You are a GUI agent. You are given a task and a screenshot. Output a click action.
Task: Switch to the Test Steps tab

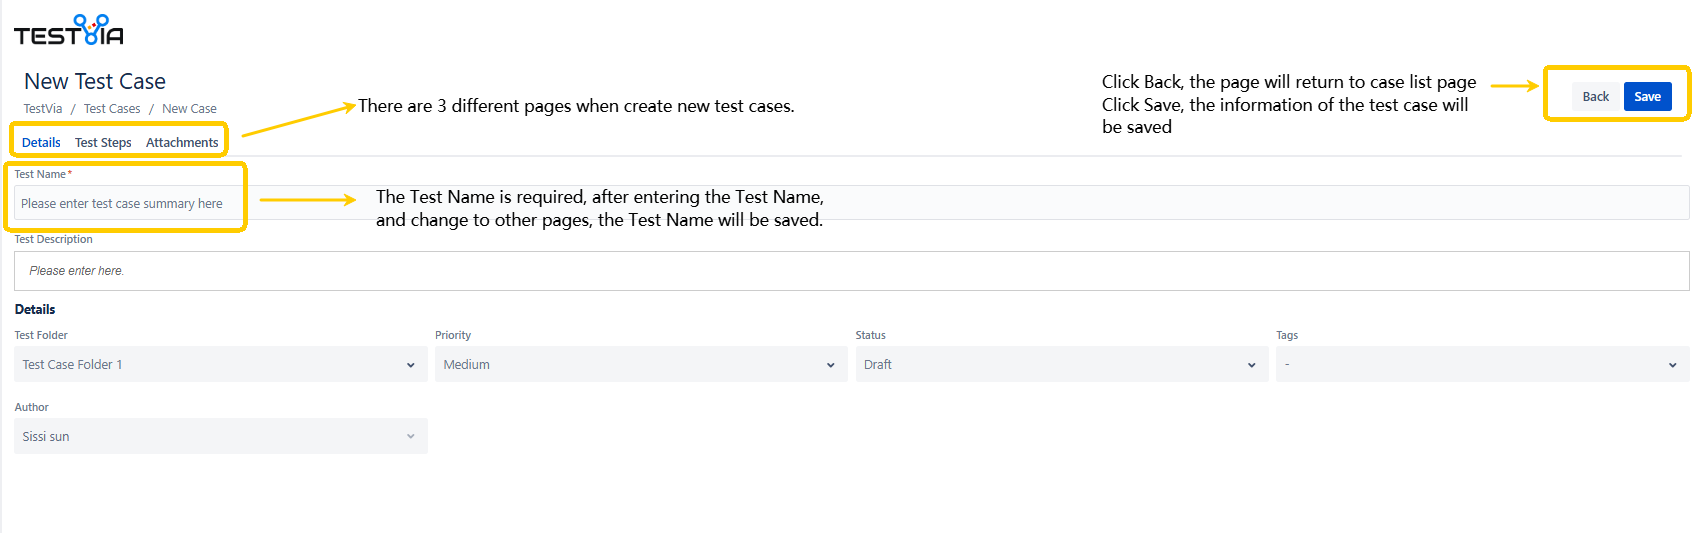point(103,143)
